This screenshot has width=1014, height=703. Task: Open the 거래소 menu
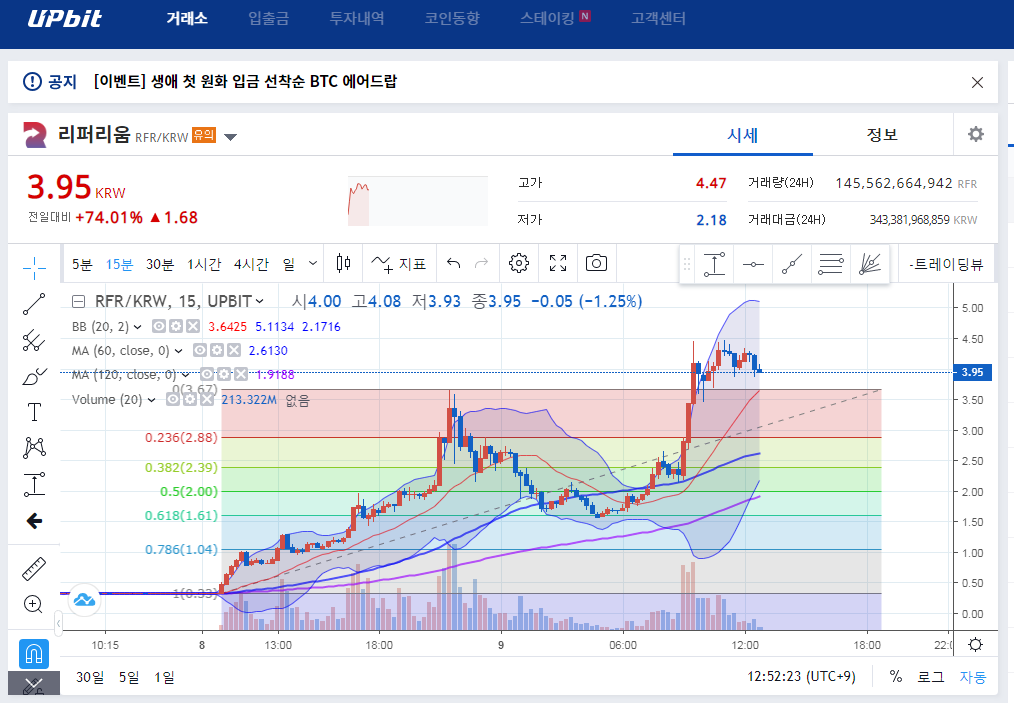(187, 18)
